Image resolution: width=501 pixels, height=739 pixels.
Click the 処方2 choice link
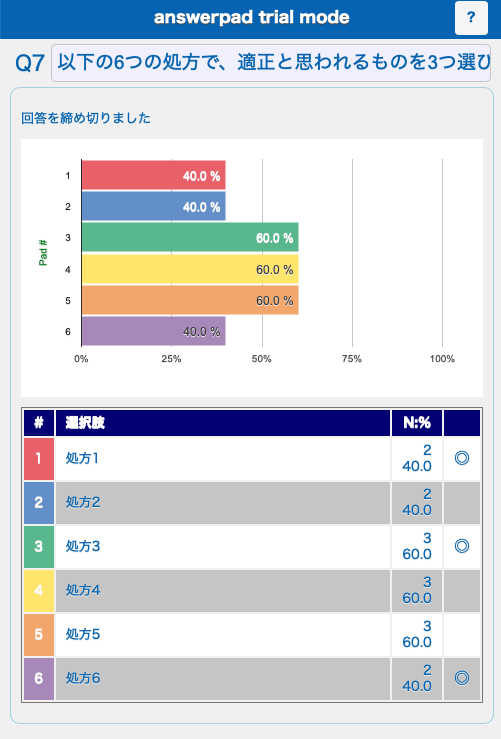pyautogui.click(x=83, y=502)
